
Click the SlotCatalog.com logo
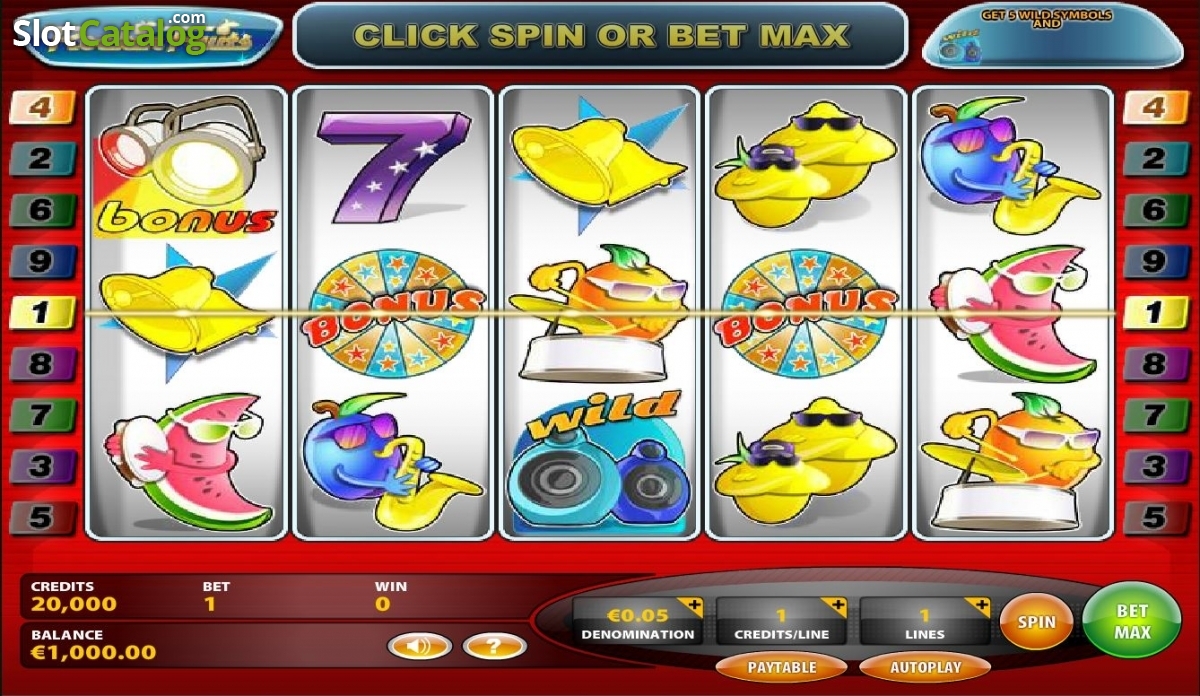[110, 34]
